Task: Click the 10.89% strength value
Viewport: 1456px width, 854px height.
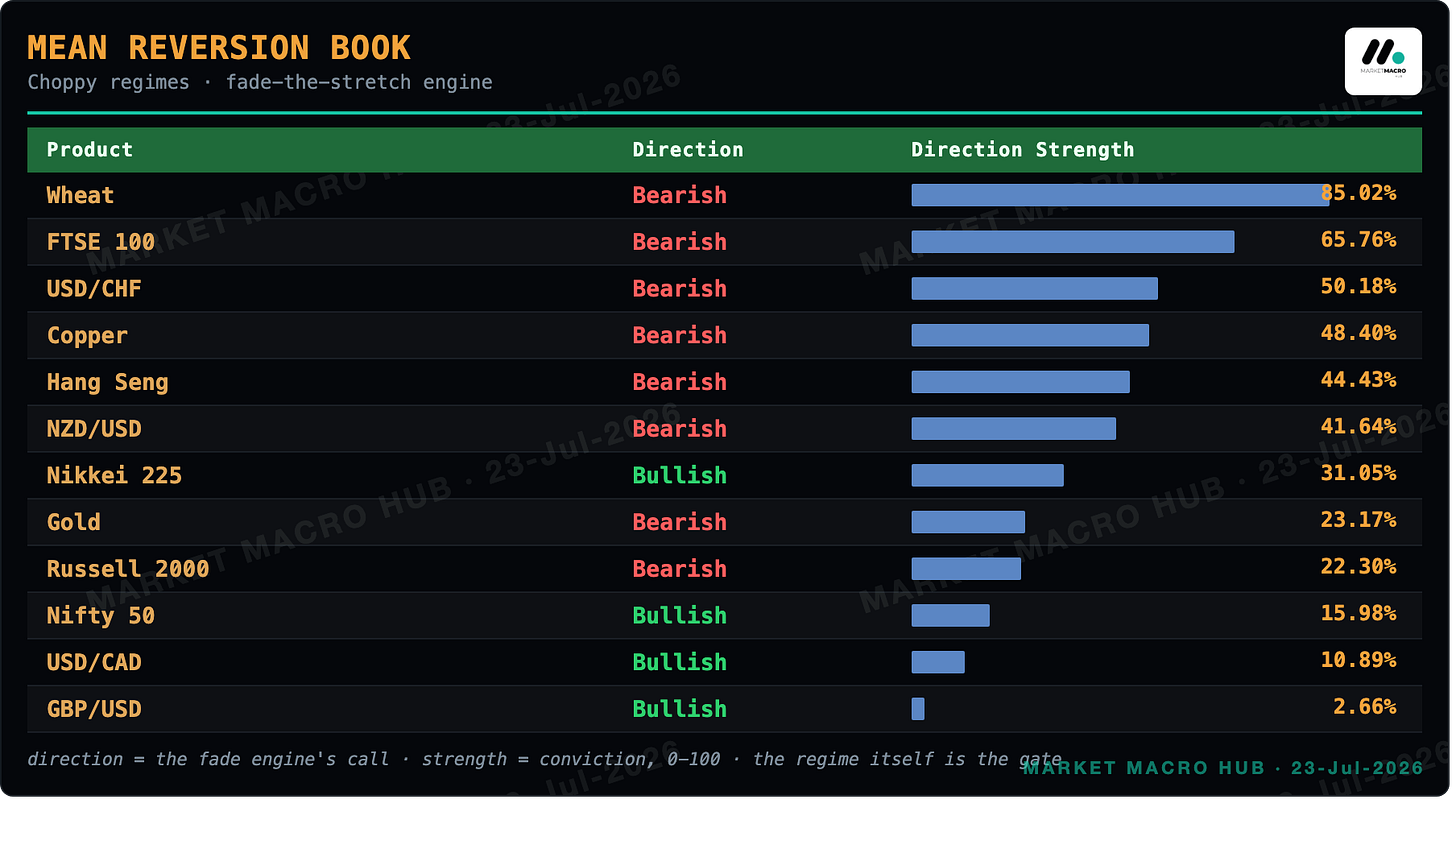Action: pos(1359,660)
